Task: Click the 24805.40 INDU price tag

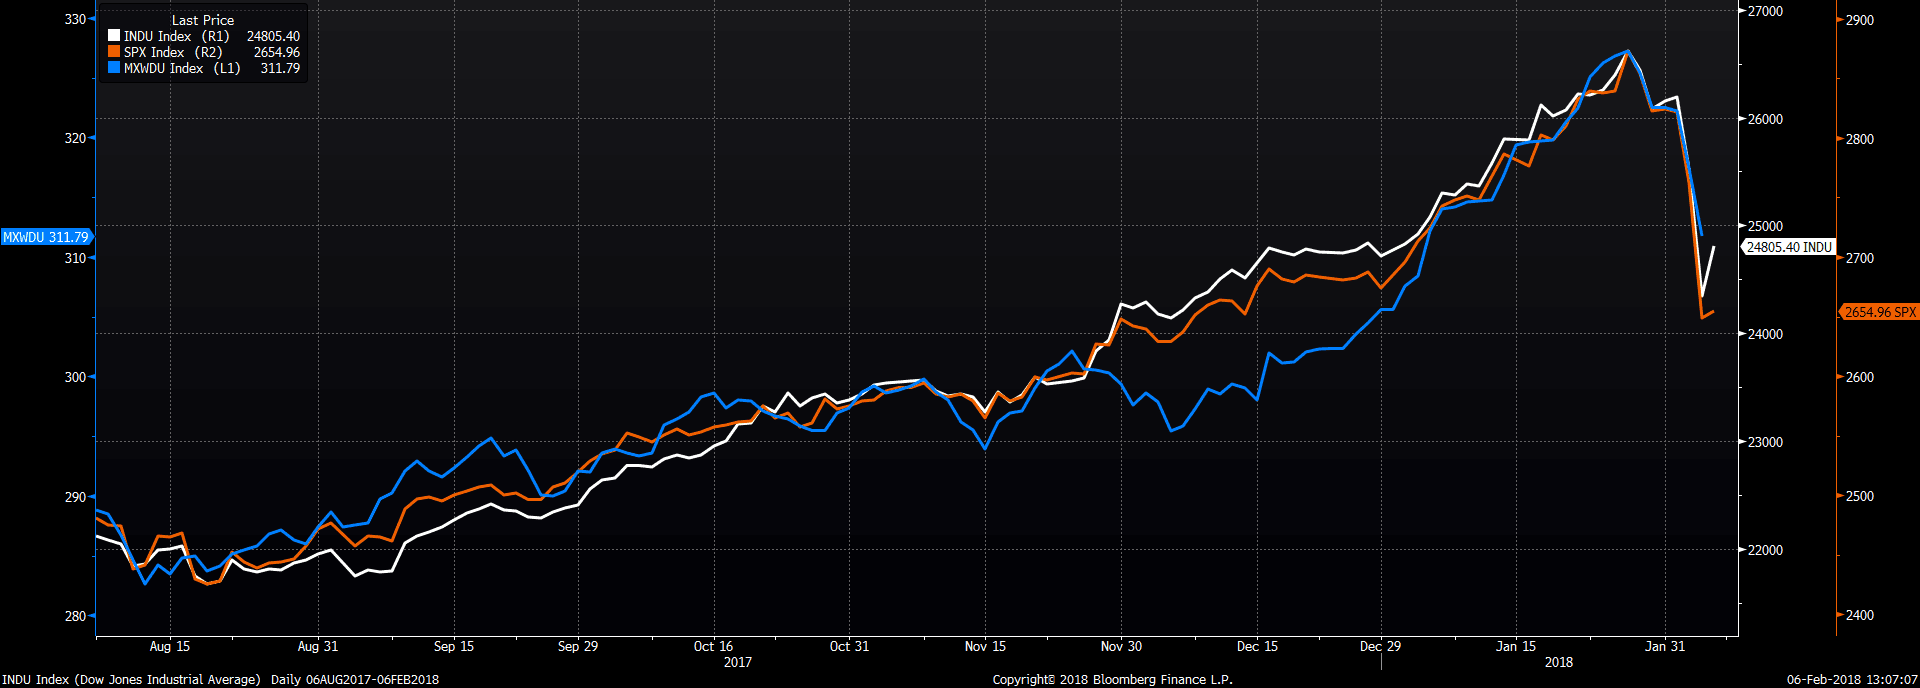Action: [x=1789, y=247]
